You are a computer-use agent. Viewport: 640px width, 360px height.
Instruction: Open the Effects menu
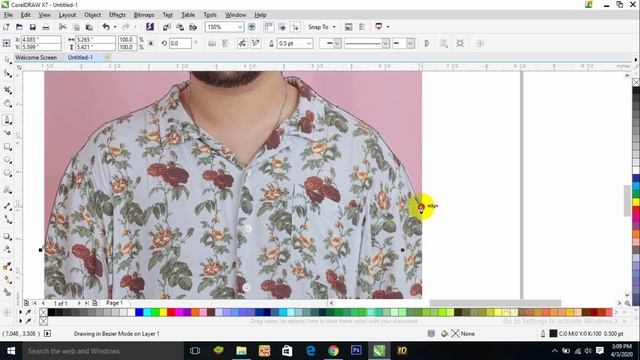coord(118,15)
